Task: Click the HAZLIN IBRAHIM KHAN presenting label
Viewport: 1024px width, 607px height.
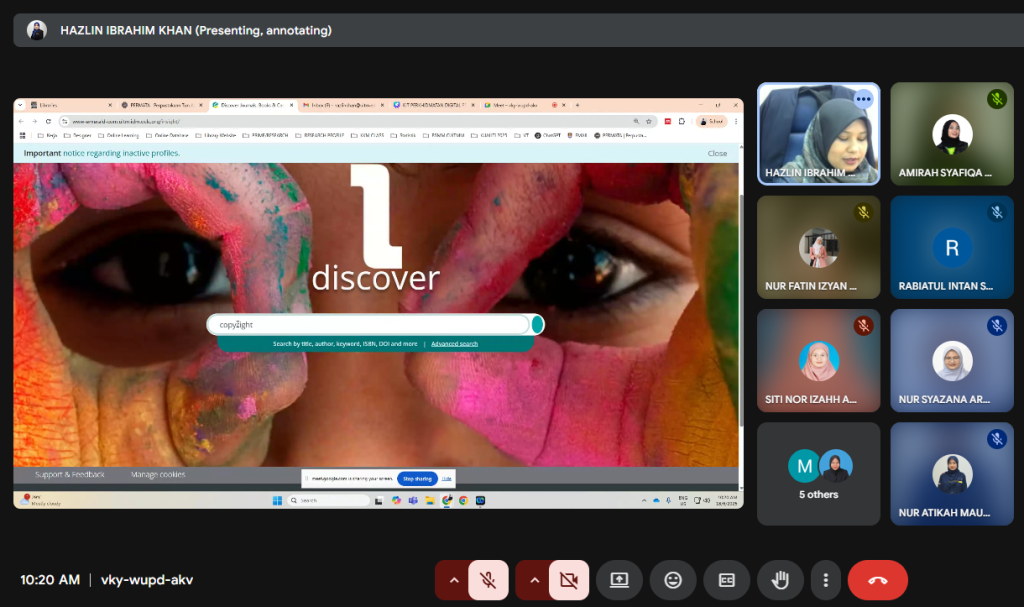Action: coord(196,30)
